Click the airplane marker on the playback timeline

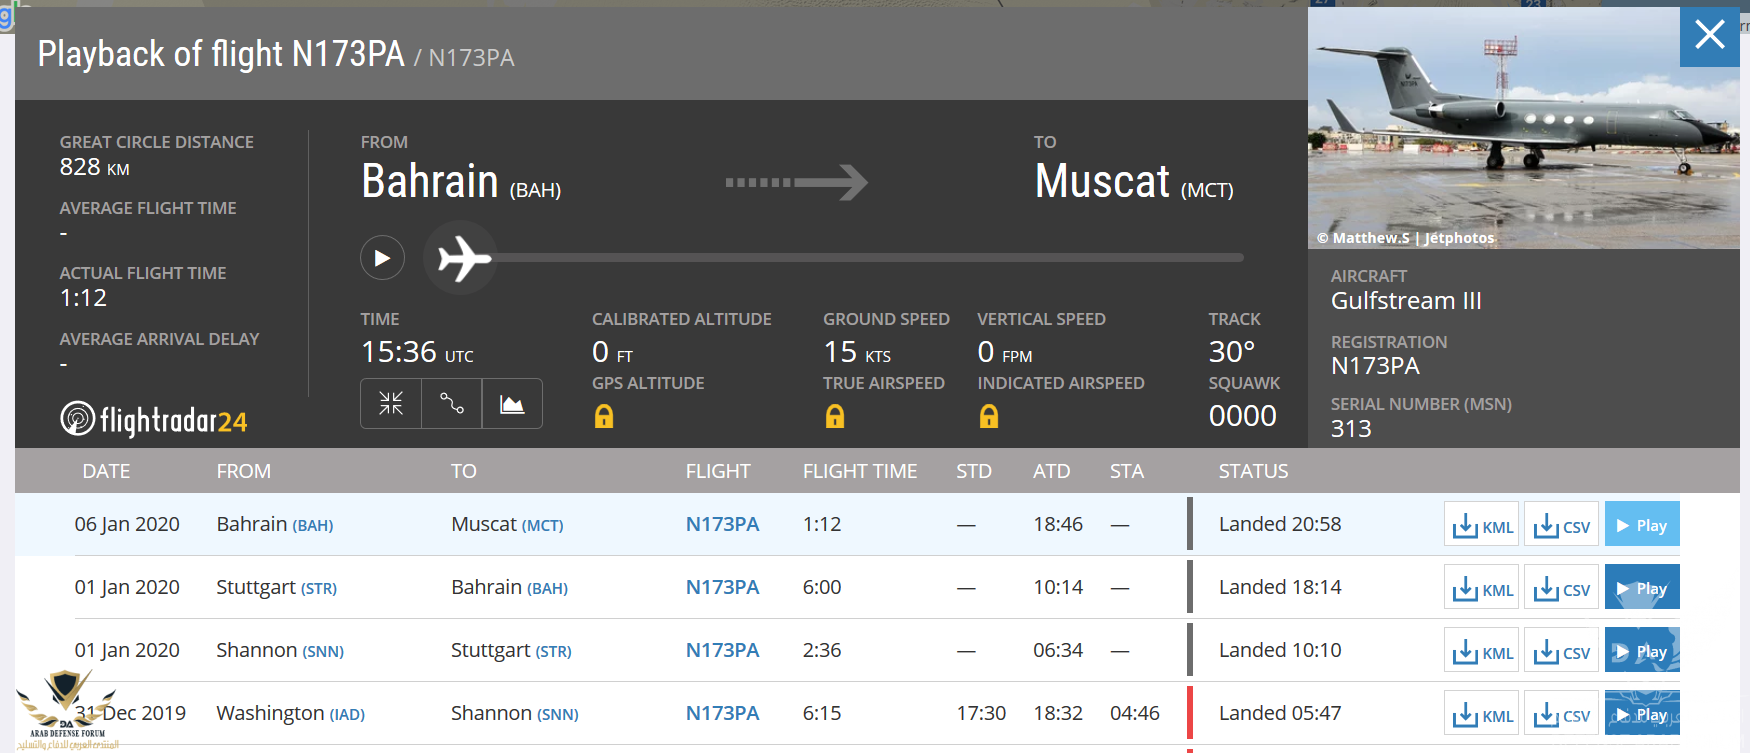tap(461, 258)
